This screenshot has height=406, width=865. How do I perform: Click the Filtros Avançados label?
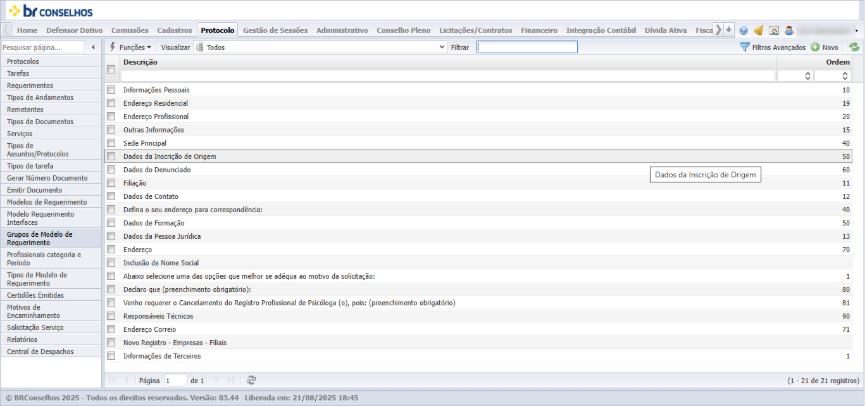(779, 48)
